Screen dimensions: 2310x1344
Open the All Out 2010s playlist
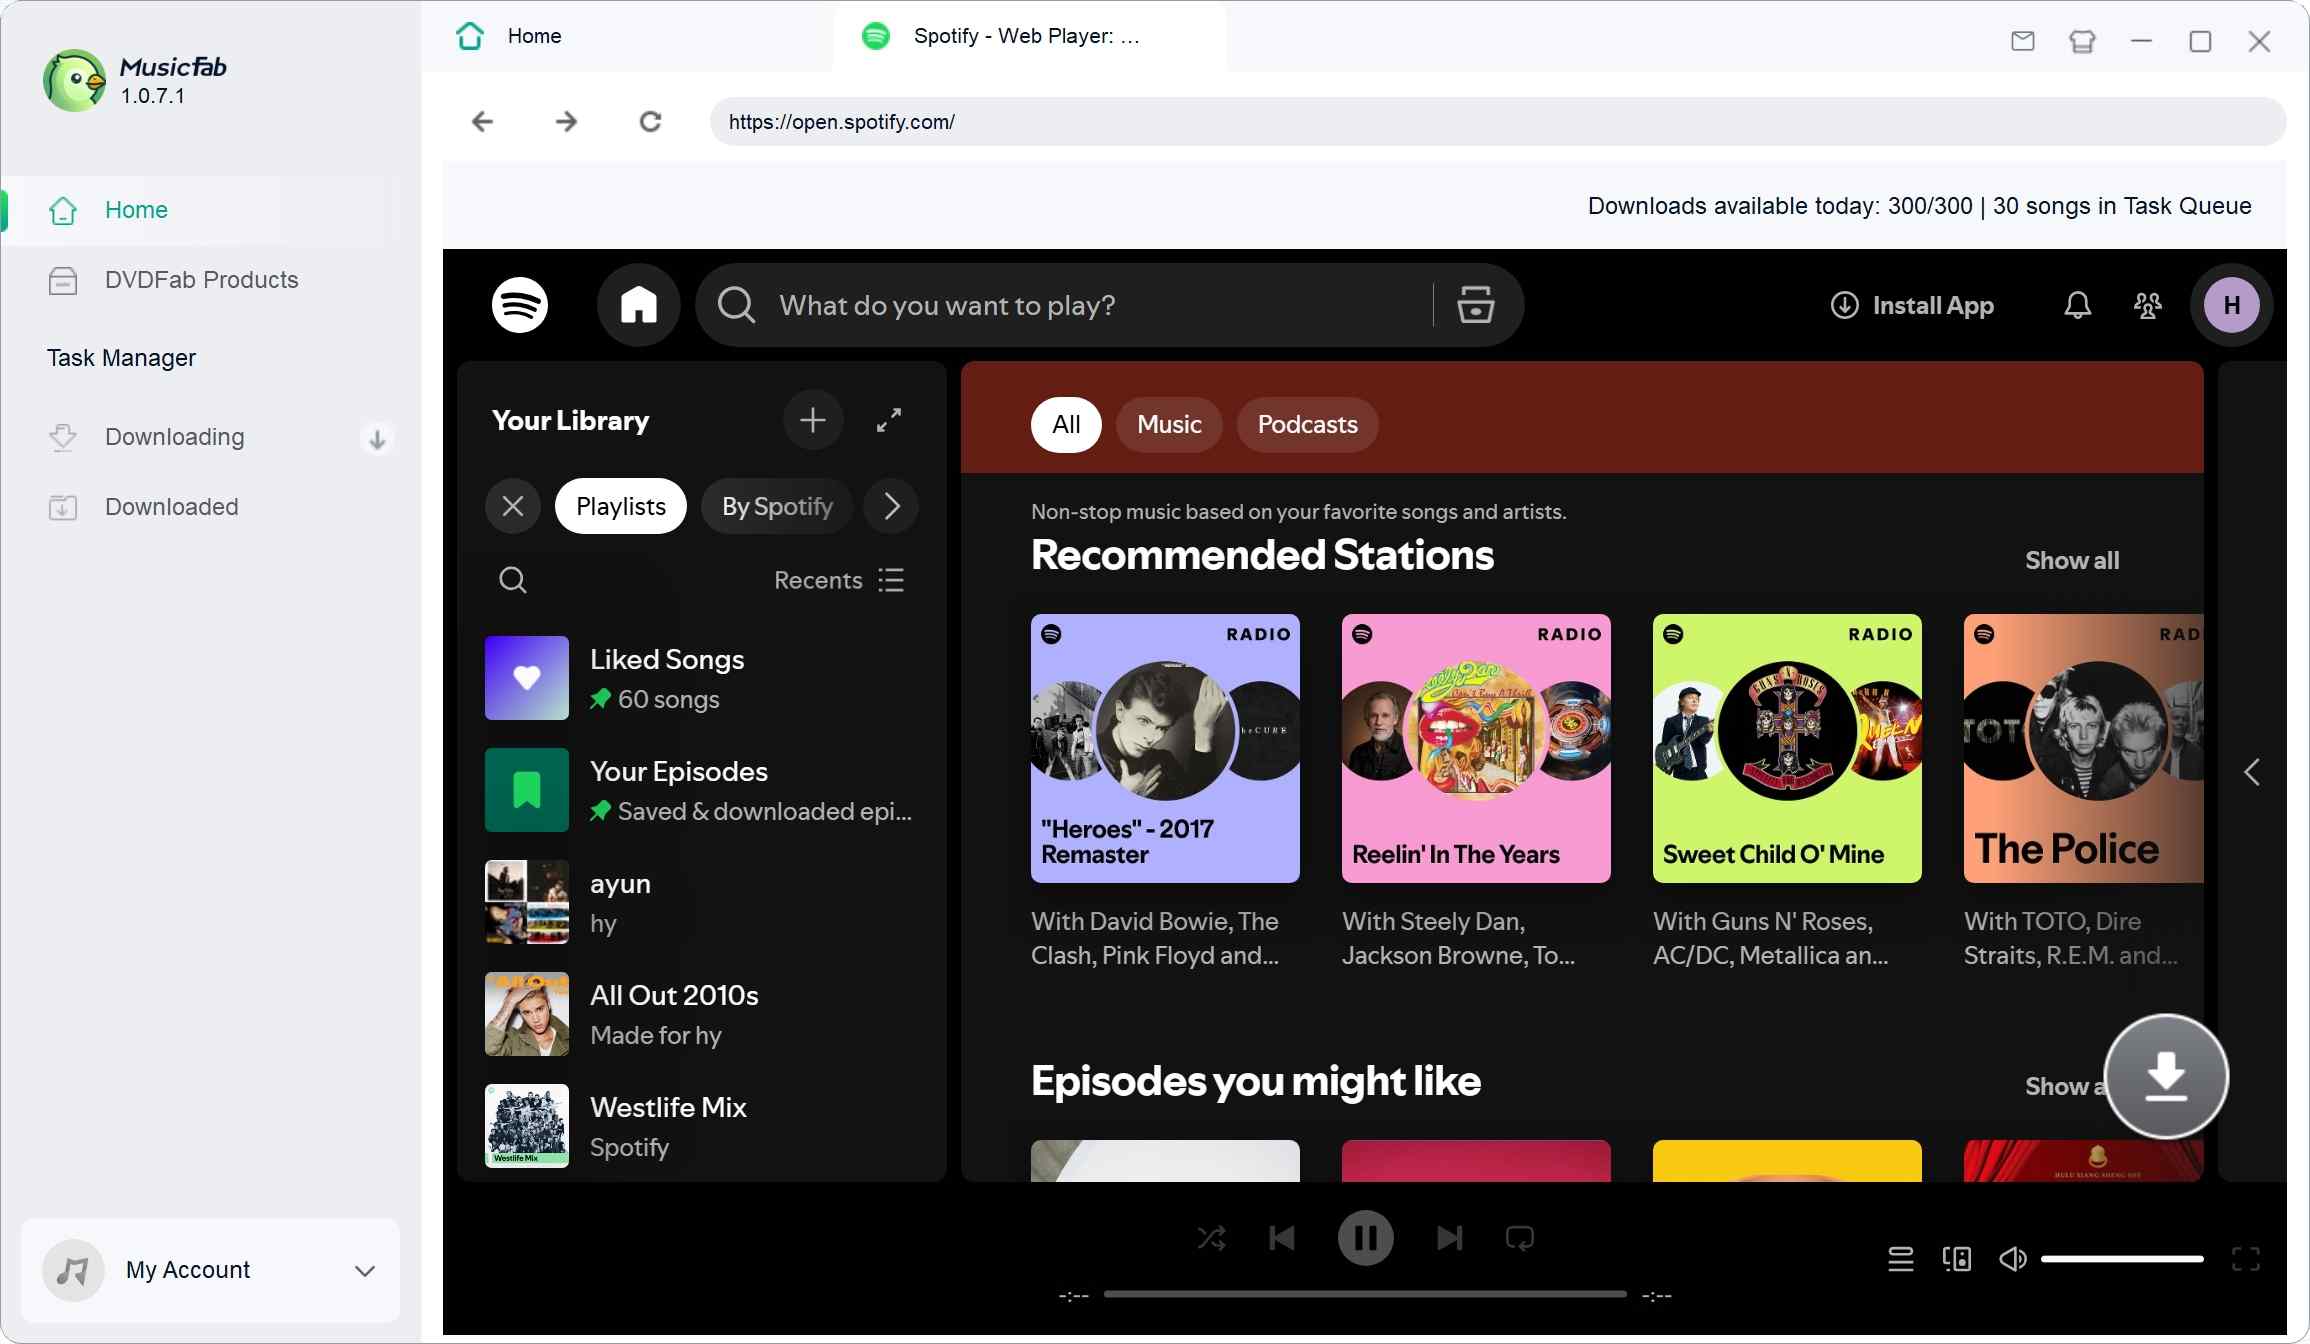click(x=700, y=1014)
